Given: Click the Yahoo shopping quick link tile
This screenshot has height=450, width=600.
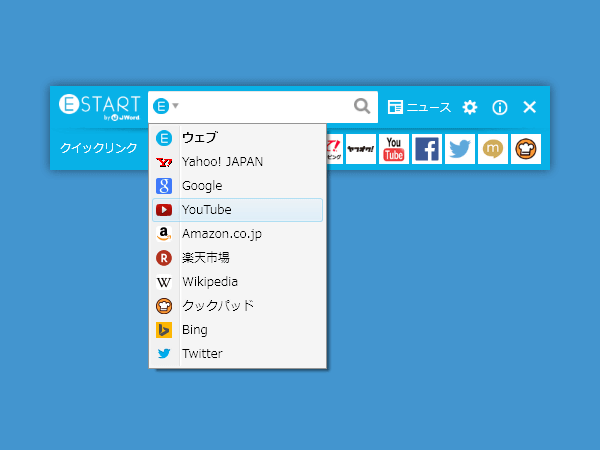Looking at the screenshot, I should click(x=335, y=149).
